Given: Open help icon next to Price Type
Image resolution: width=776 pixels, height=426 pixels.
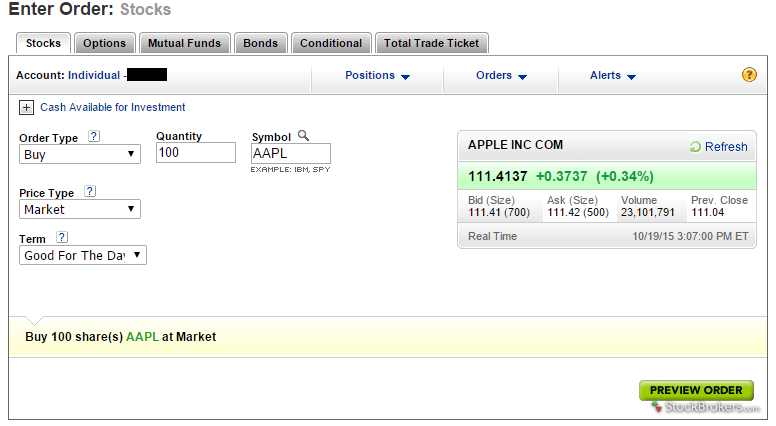Looking at the screenshot, I should point(90,192).
